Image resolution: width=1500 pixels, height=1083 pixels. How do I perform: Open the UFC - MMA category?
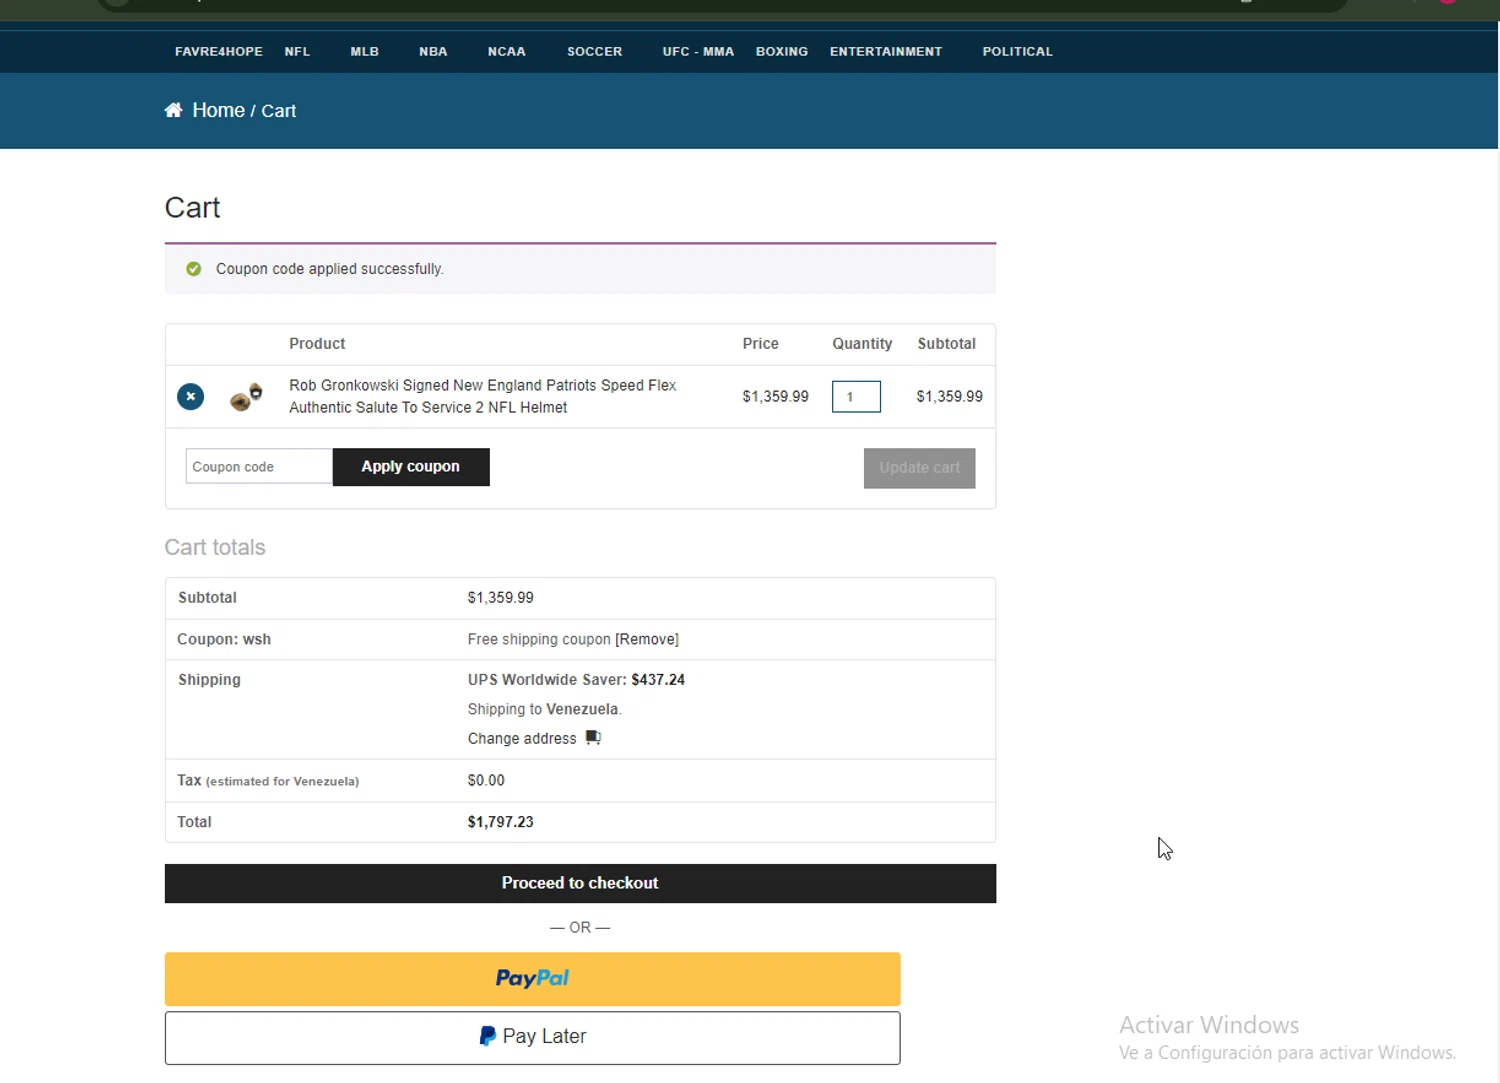point(698,52)
